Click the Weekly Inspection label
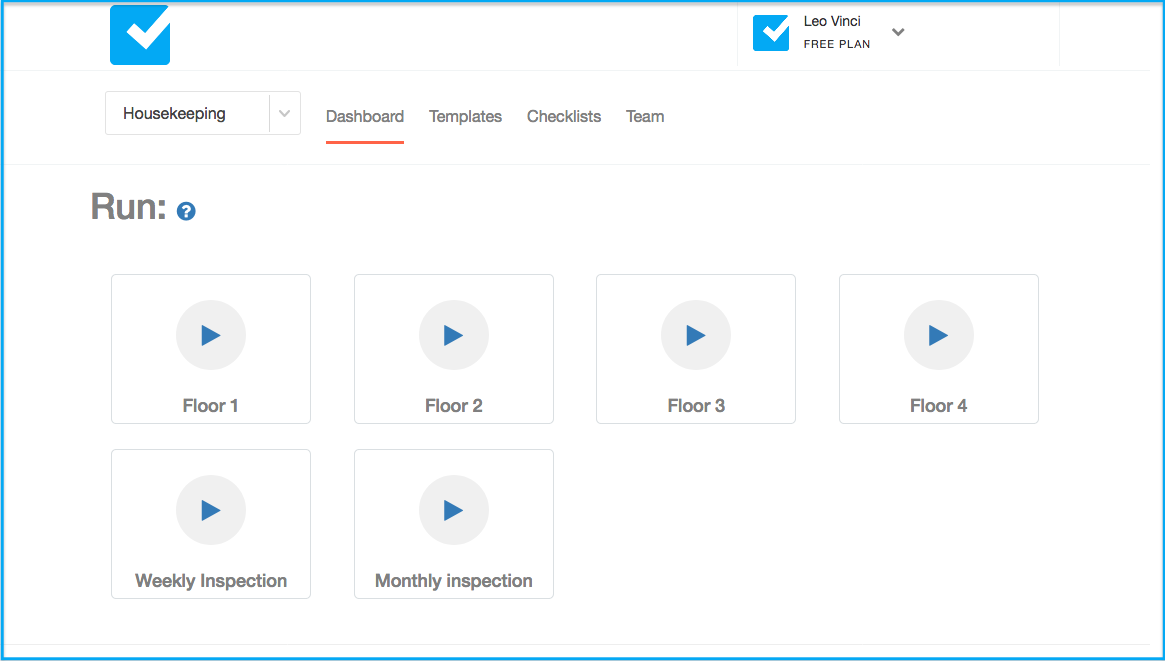1165x661 pixels. (x=211, y=581)
